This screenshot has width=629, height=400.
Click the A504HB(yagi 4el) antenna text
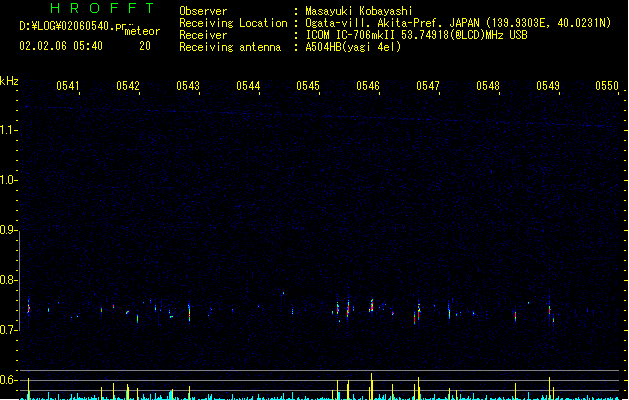click(x=353, y=47)
